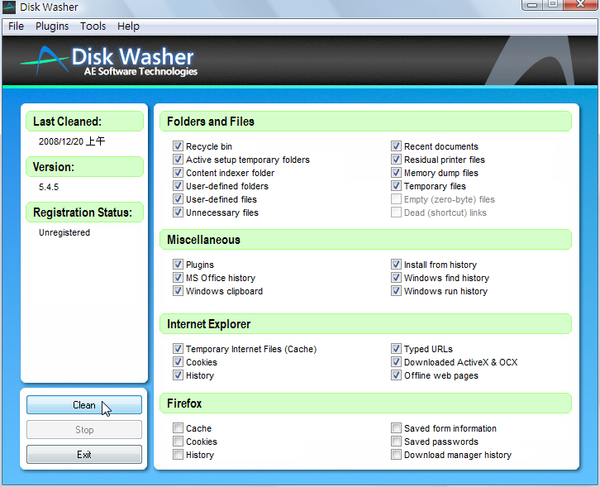
Task: Enable Firefox Cache cleaning
Action: click(x=178, y=428)
